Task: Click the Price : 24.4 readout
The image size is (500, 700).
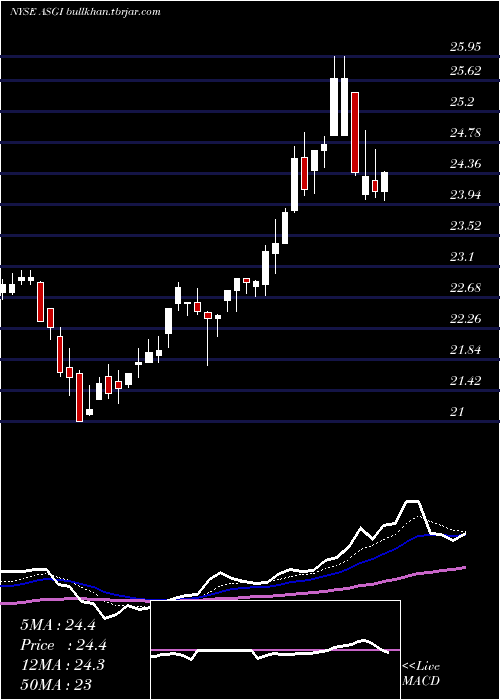Action: pos(63,645)
